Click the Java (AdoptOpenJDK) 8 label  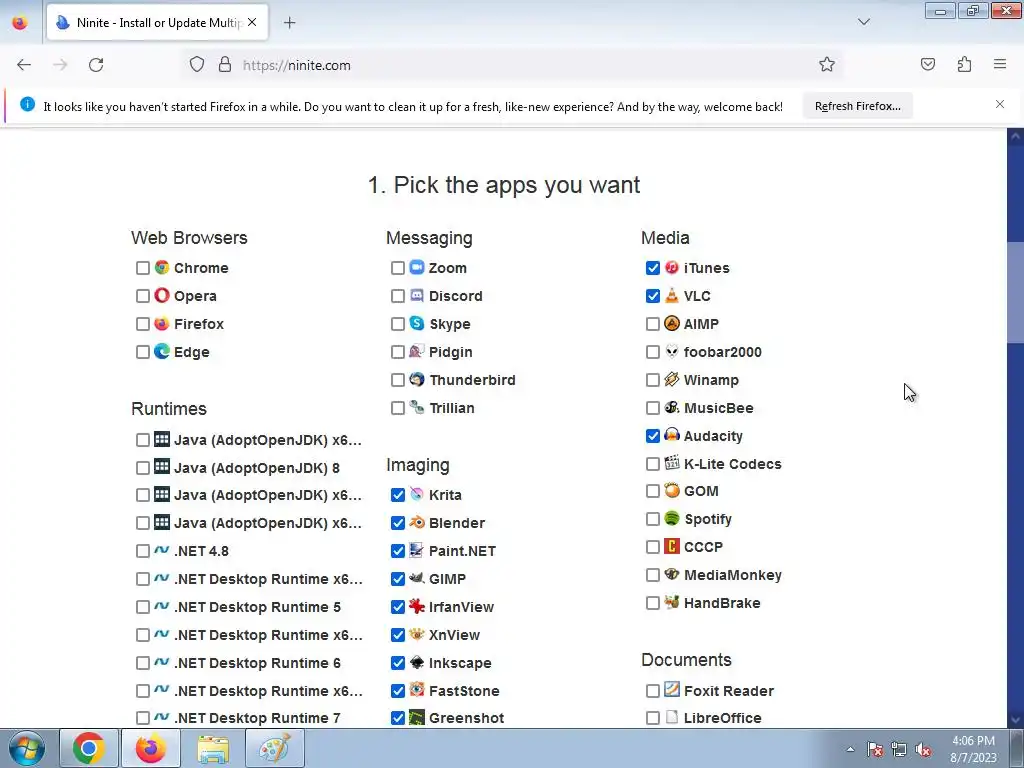coord(257,468)
